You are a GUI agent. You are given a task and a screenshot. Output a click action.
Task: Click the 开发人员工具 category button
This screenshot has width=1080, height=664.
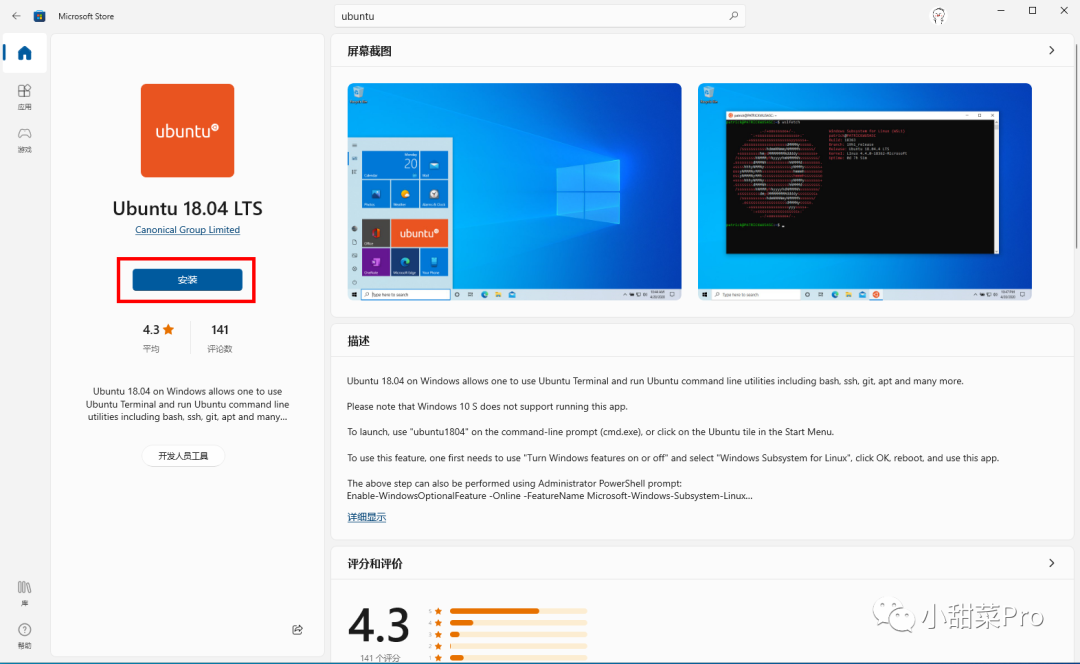(183, 456)
